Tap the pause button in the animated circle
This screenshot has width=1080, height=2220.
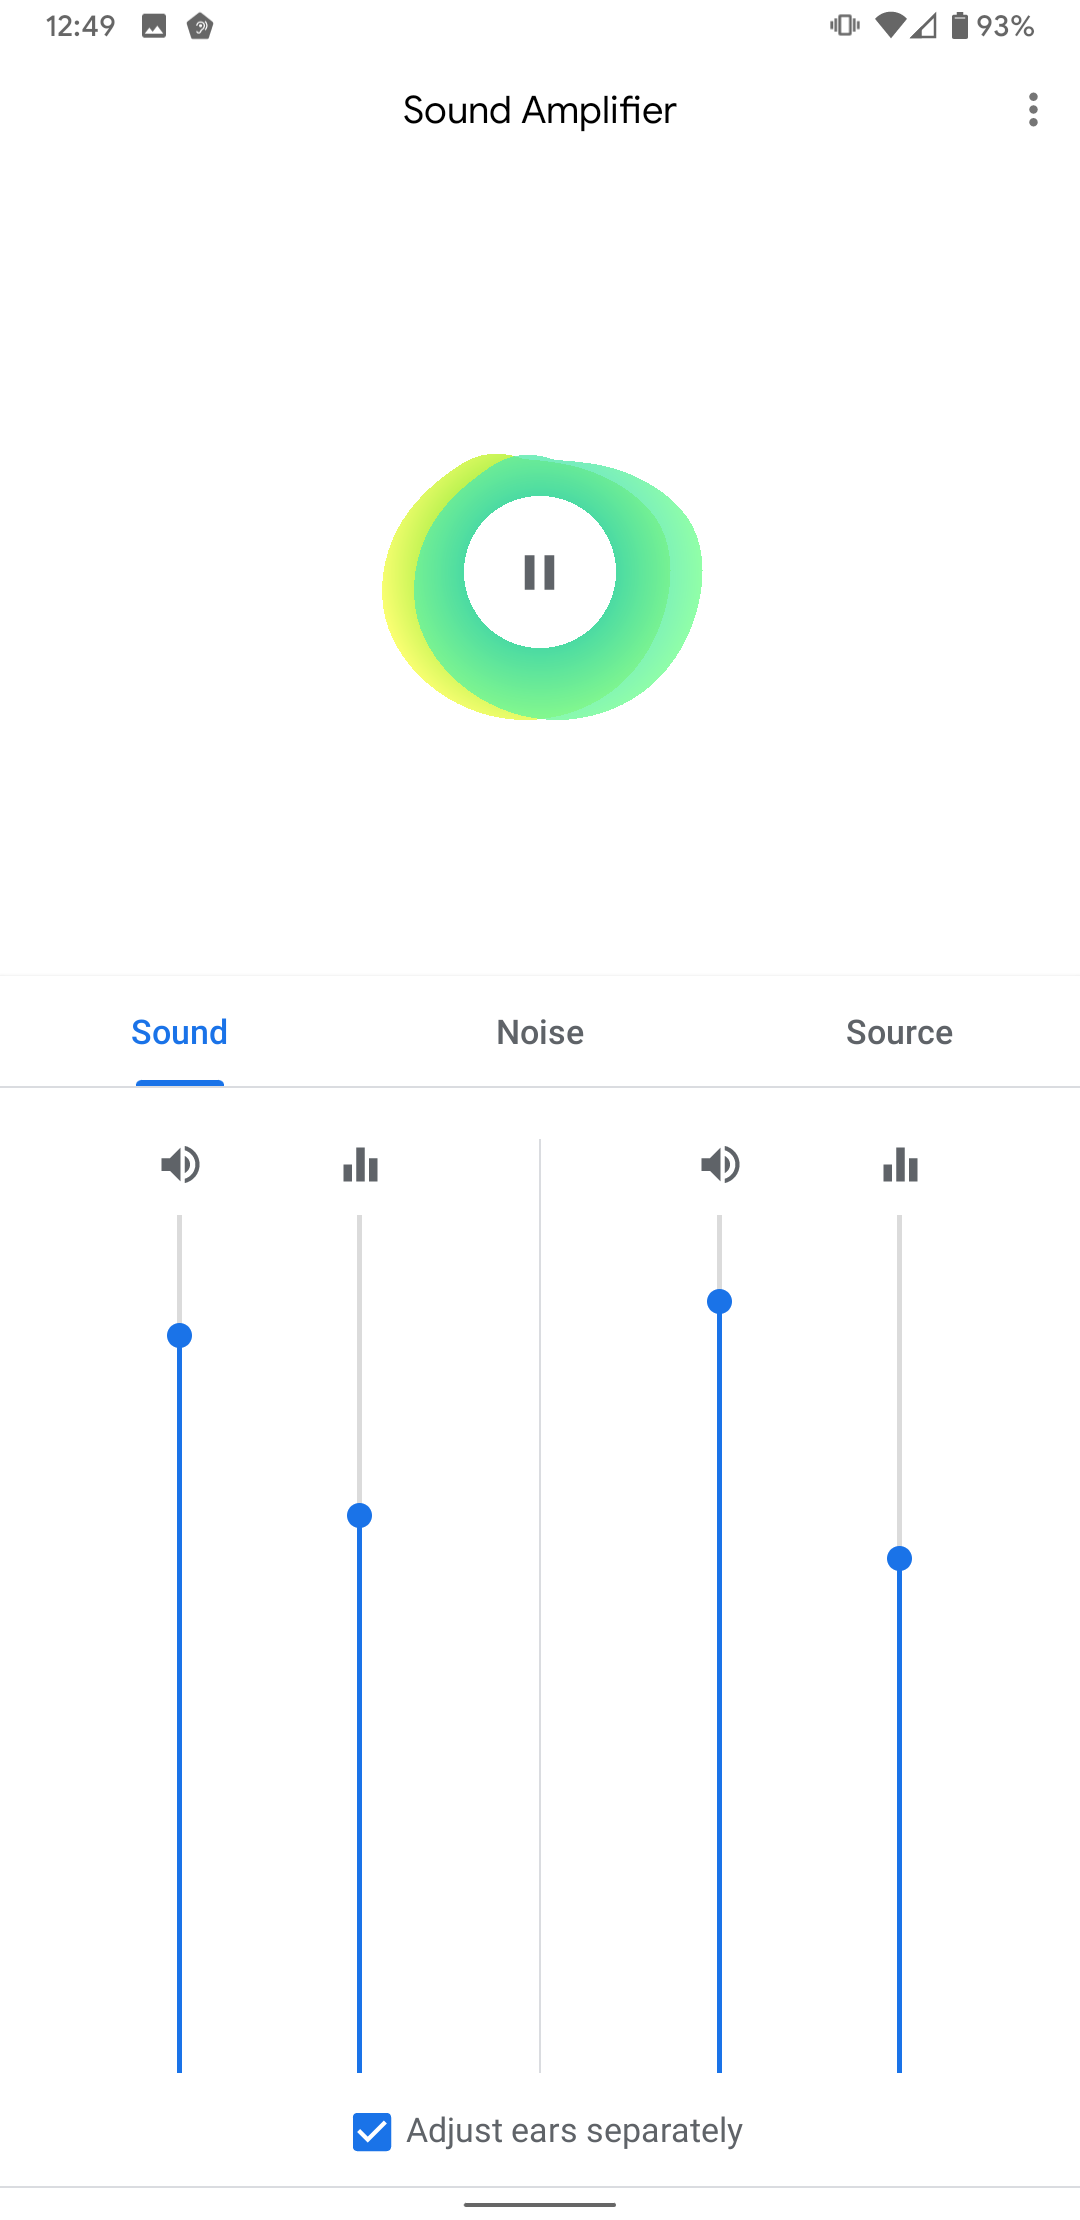coord(540,571)
